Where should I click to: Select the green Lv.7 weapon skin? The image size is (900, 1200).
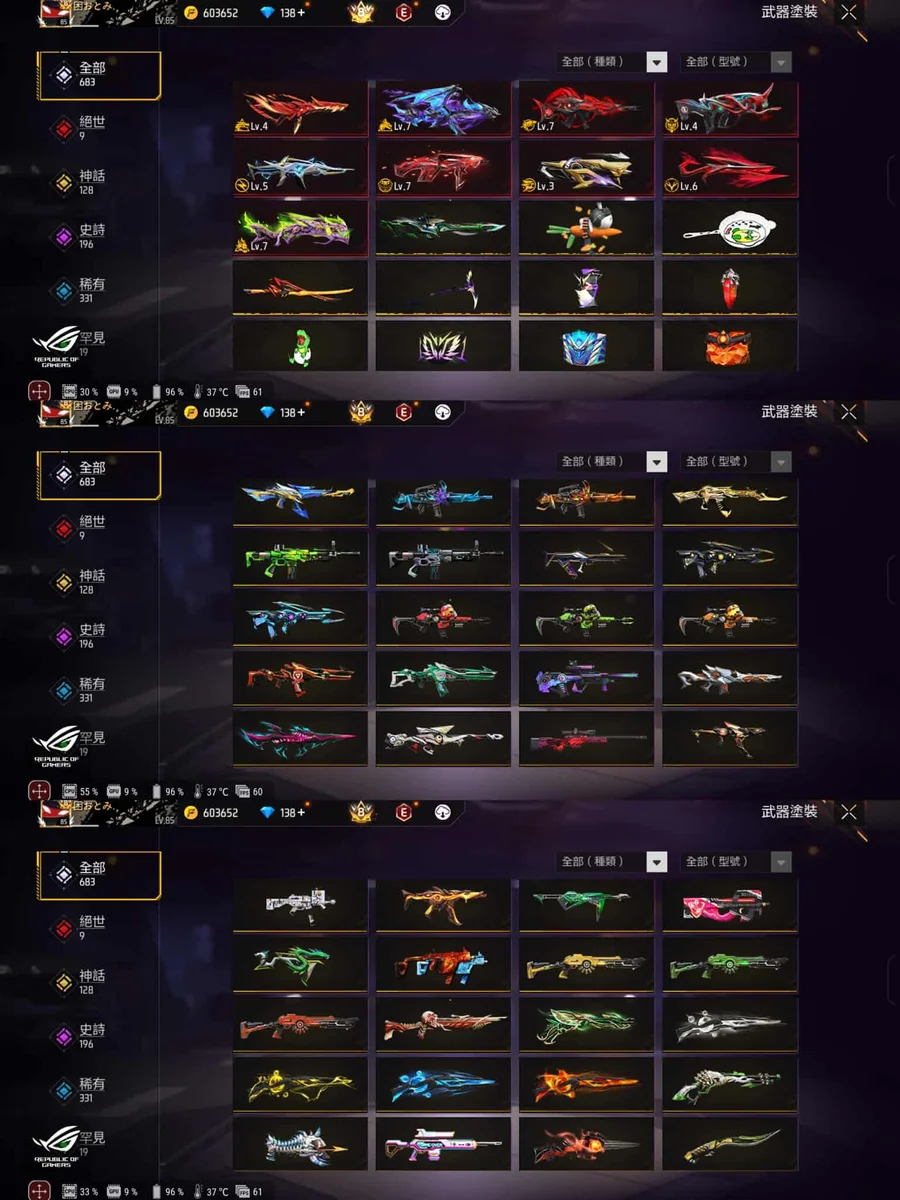pyautogui.click(x=300, y=228)
